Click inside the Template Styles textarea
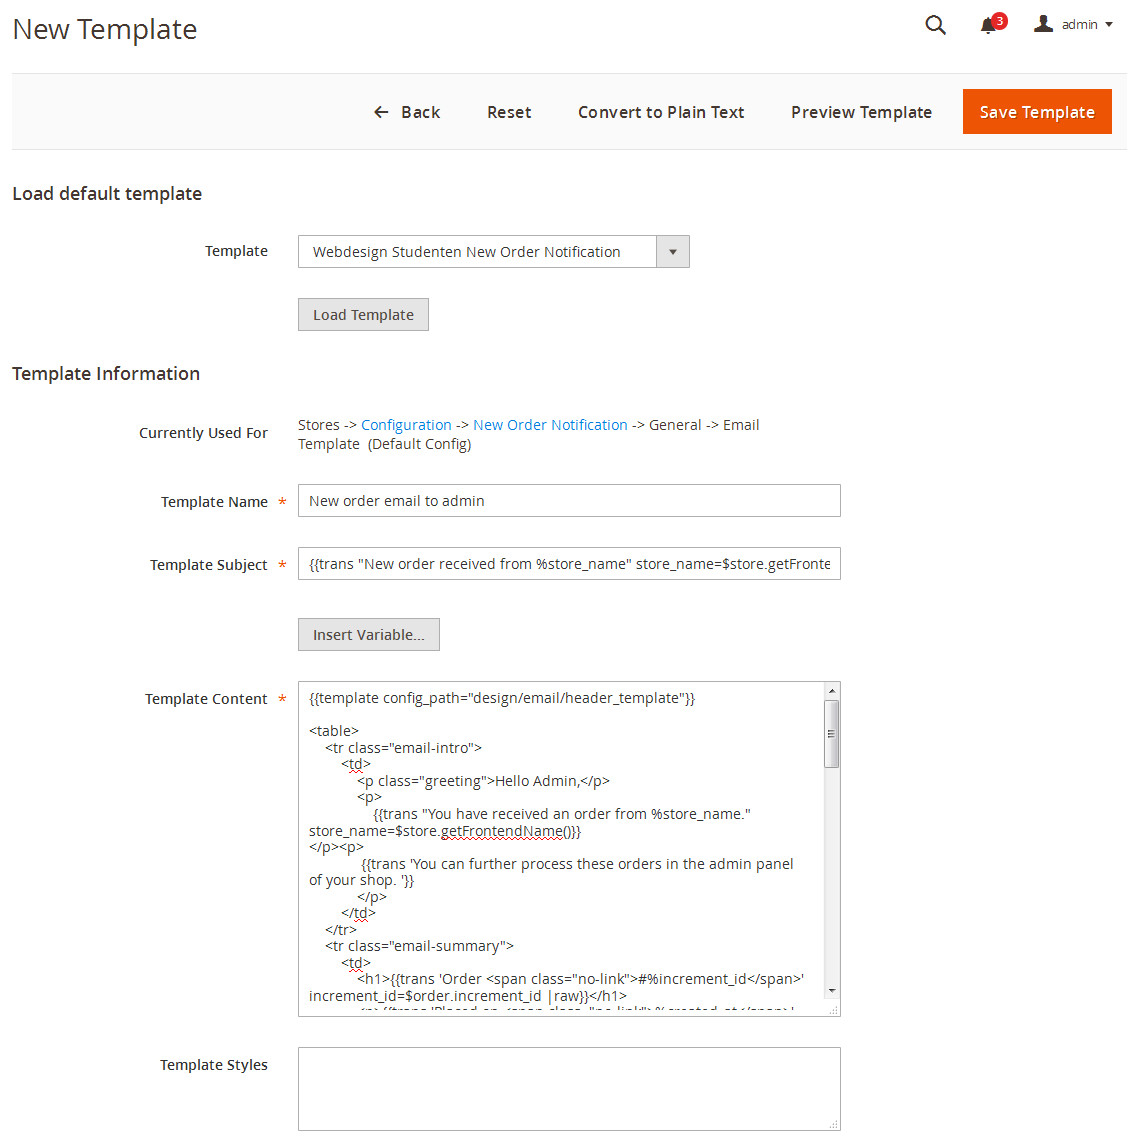The width and height of the screenshot is (1130, 1144). 569,1088
